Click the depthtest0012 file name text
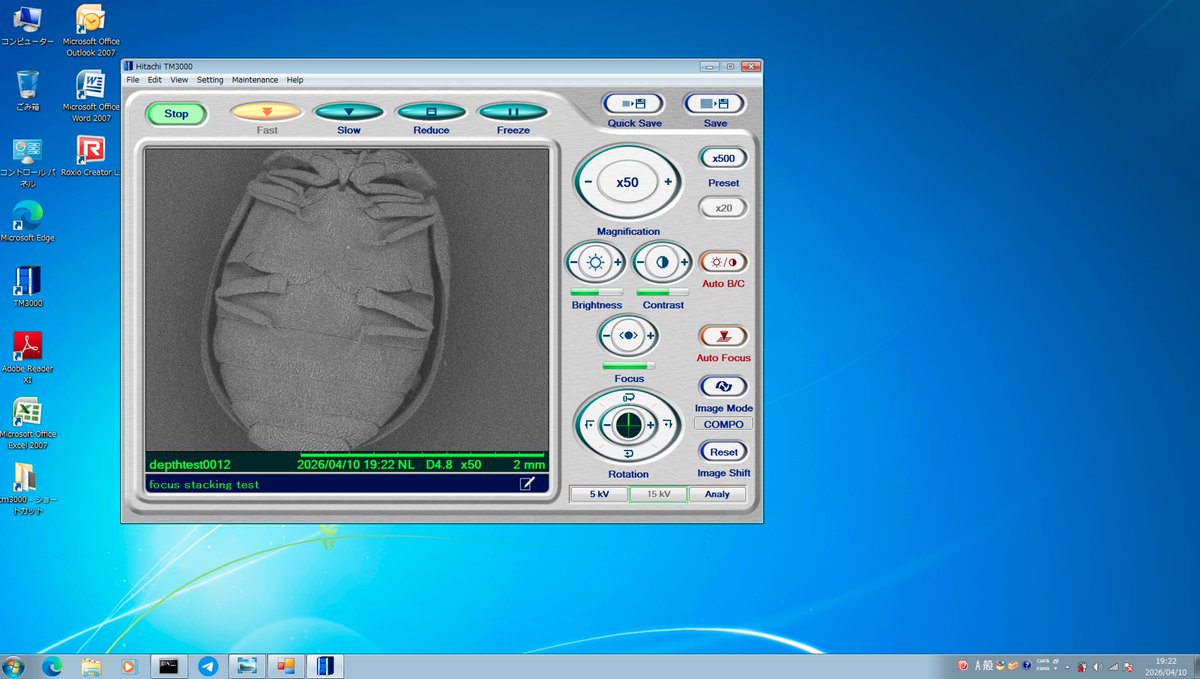The width and height of the screenshot is (1200, 679). coord(190,465)
